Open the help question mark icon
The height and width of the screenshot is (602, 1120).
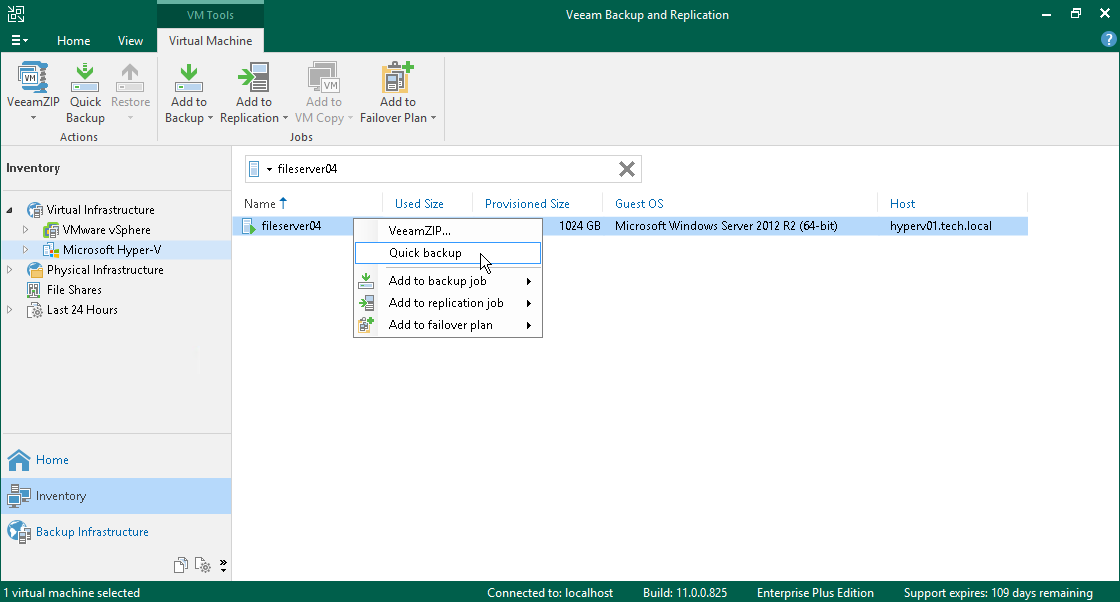point(1109,40)
